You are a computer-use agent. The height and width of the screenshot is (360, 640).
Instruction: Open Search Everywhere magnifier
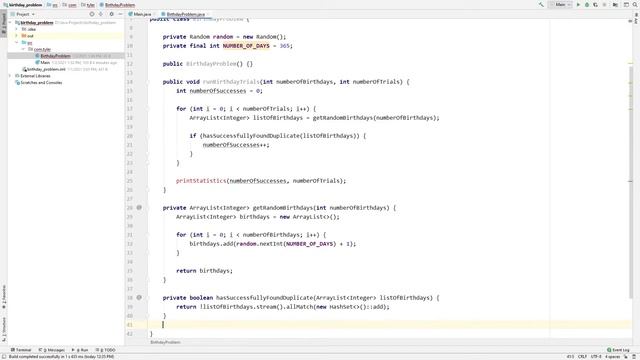click(636, 5)
